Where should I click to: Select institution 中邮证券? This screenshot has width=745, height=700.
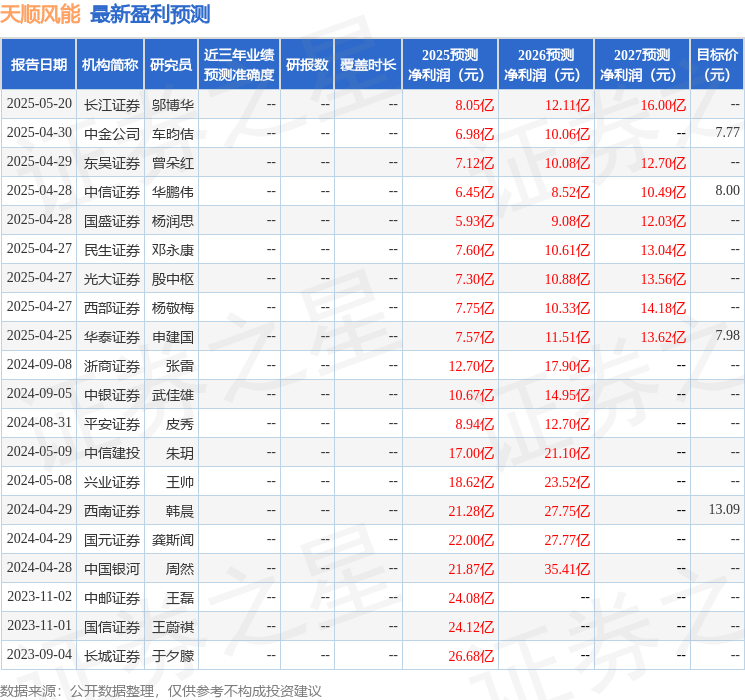(112, 598)
